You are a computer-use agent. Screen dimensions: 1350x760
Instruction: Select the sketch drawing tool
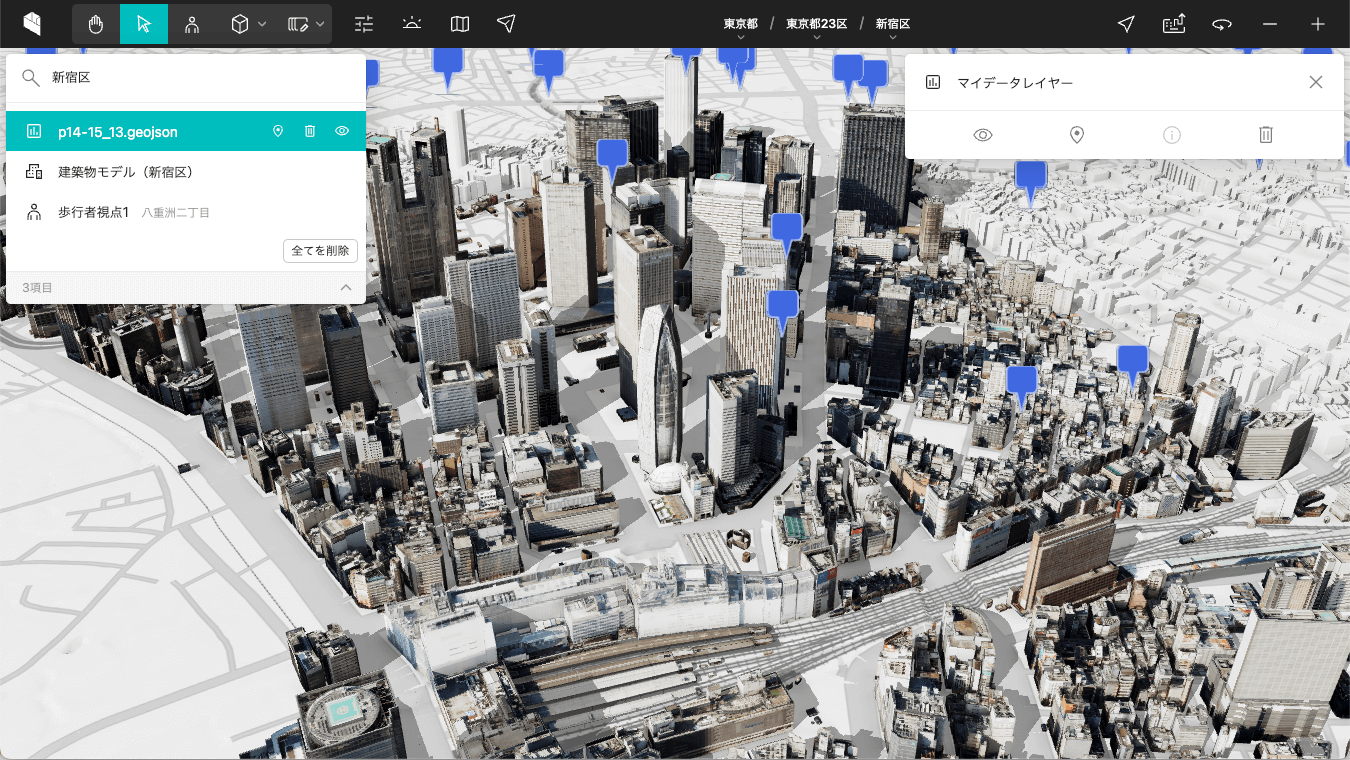pos(297,24)
